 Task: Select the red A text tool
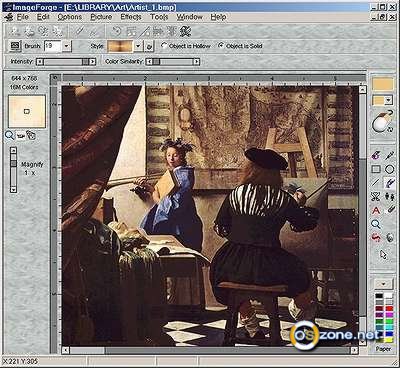(x=376, y=210)
